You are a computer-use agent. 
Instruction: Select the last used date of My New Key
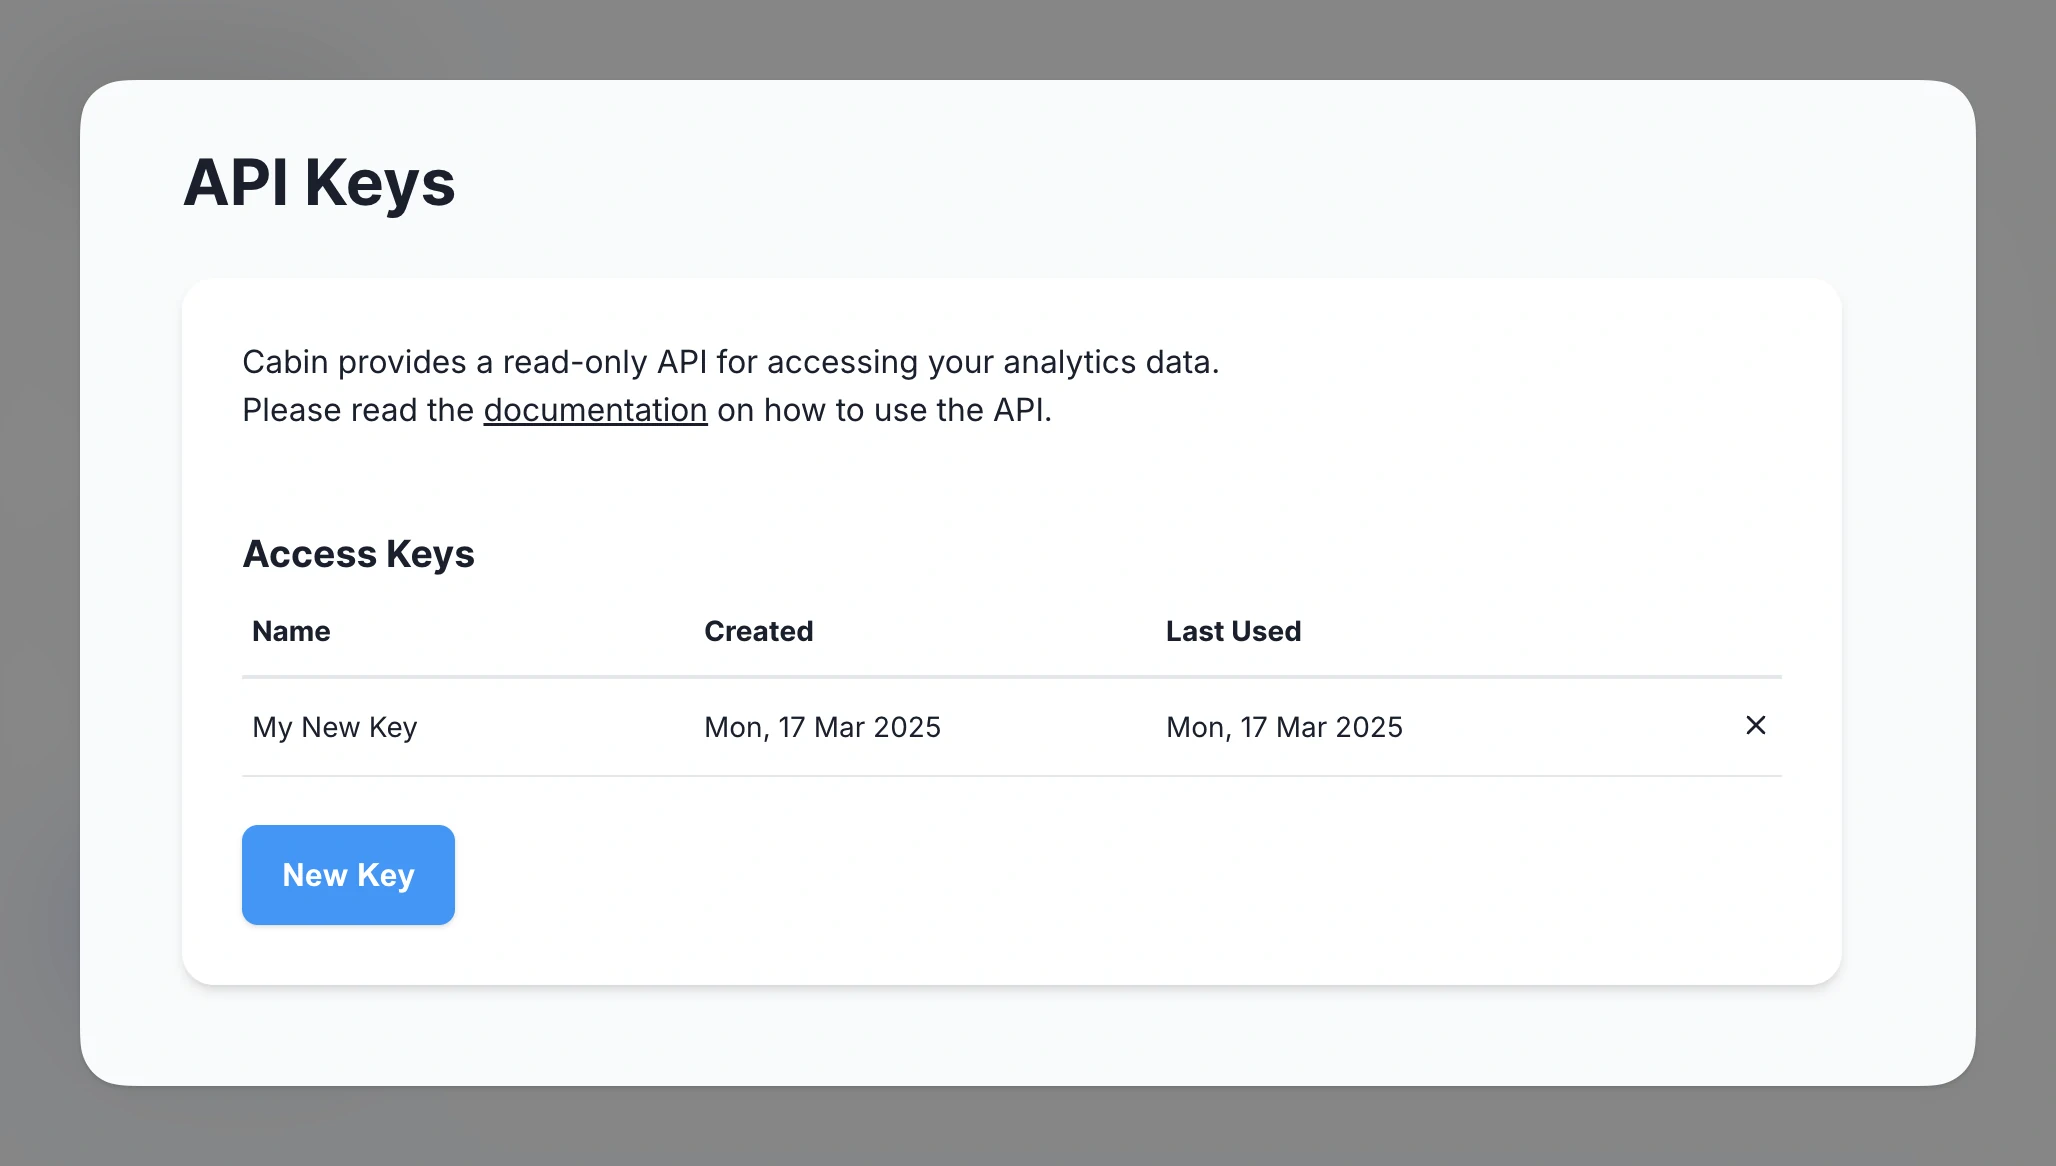tap(1284, 727)
